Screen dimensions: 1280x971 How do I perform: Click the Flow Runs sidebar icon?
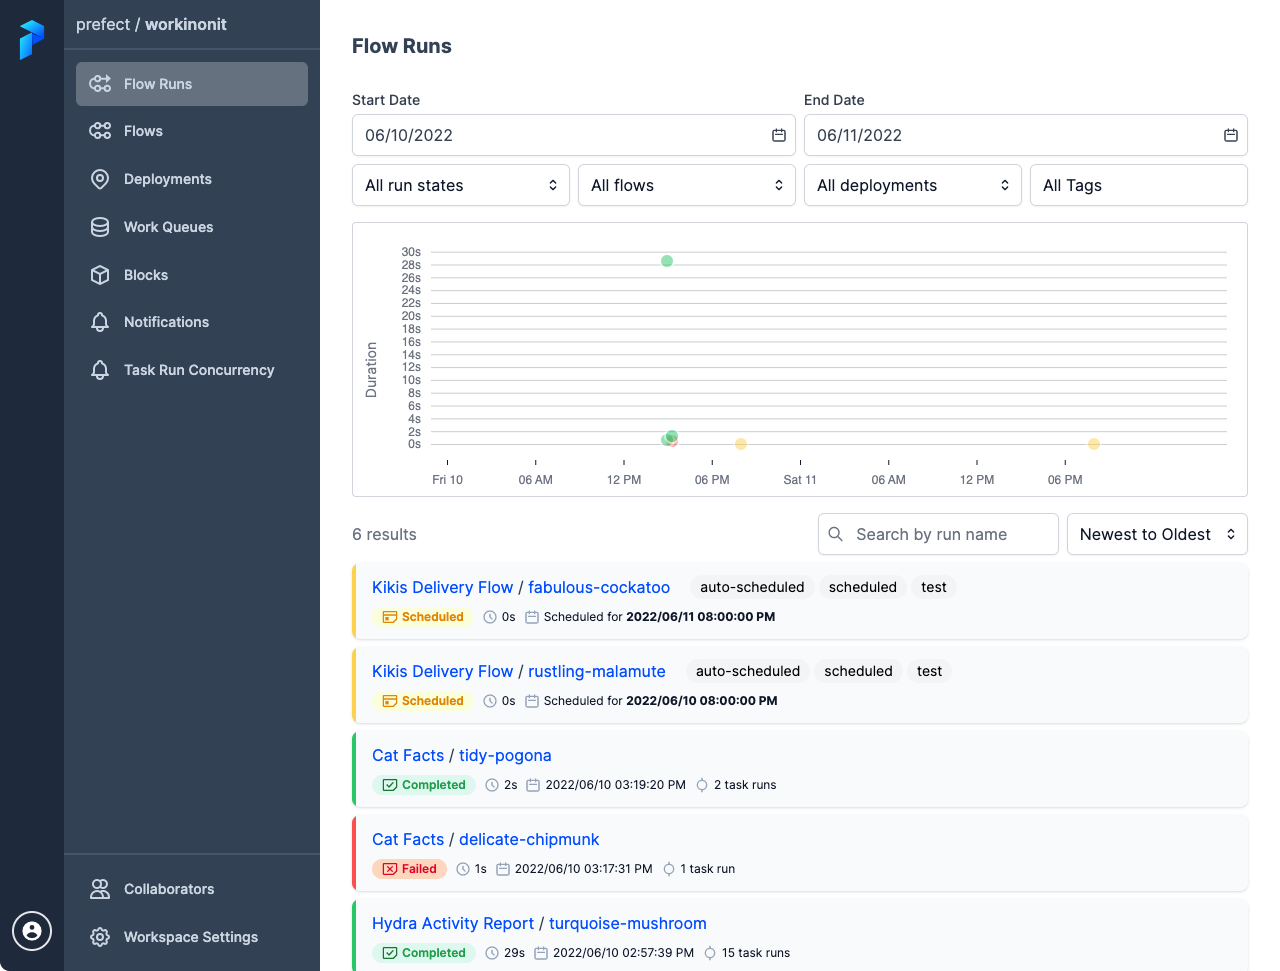[x=100, y=84]
